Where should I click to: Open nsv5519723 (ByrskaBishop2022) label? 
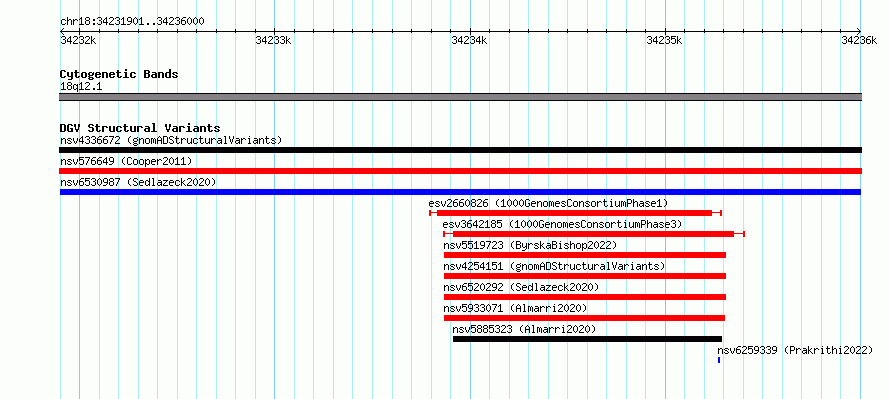pyautogui.click(x=530, y=245)
